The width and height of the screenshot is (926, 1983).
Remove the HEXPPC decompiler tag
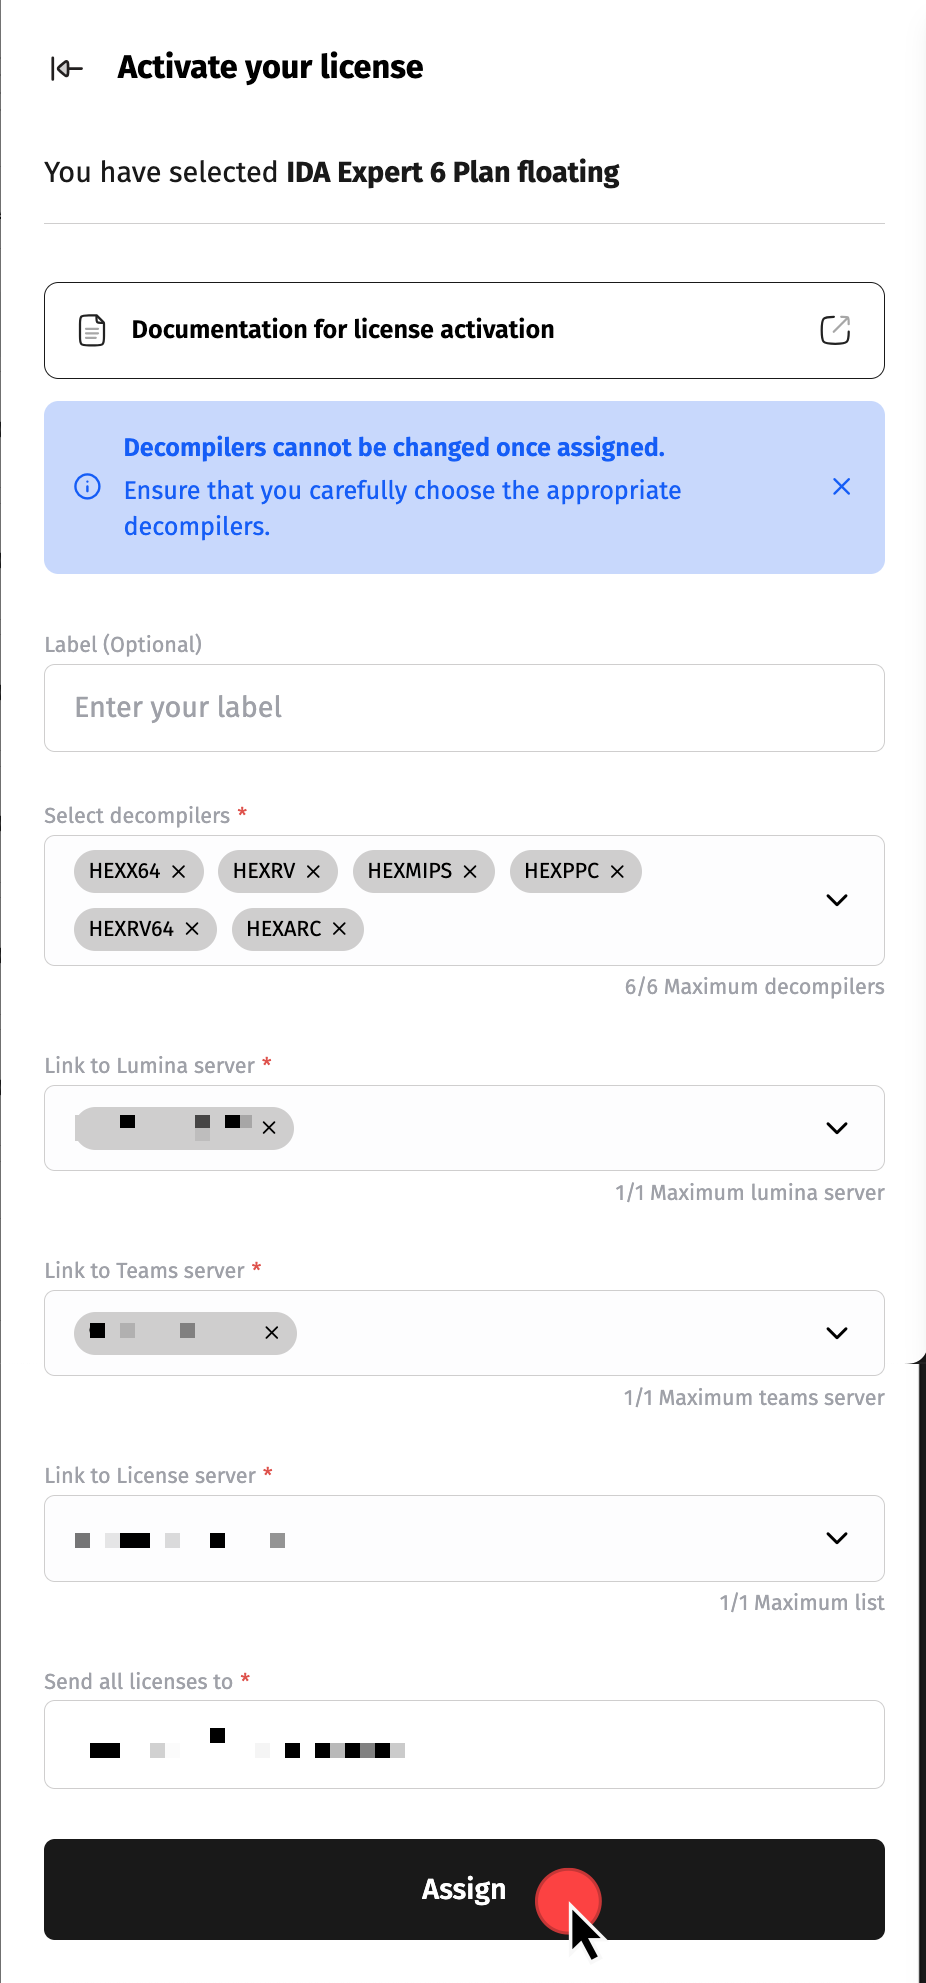(617, 872)
